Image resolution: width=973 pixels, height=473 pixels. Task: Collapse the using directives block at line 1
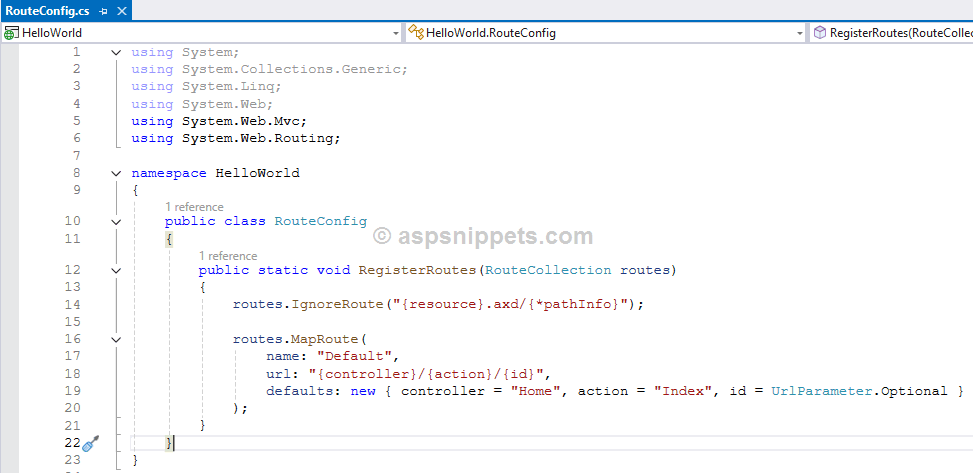click(x=116, y=53)
